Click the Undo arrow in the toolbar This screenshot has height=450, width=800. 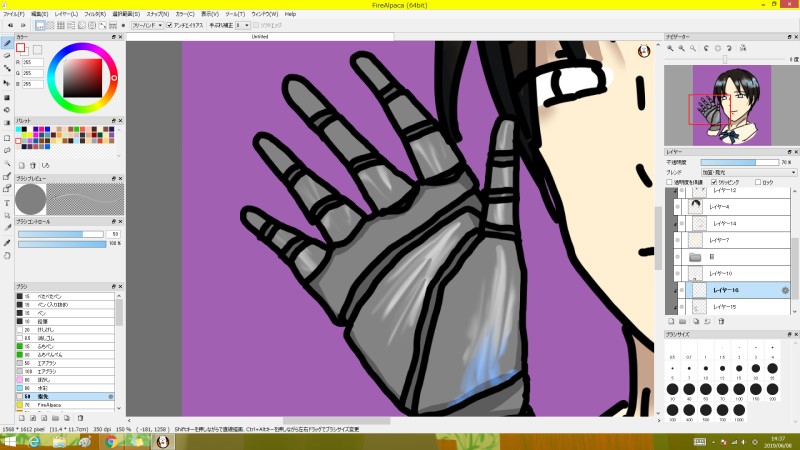[x=10, y=25]
